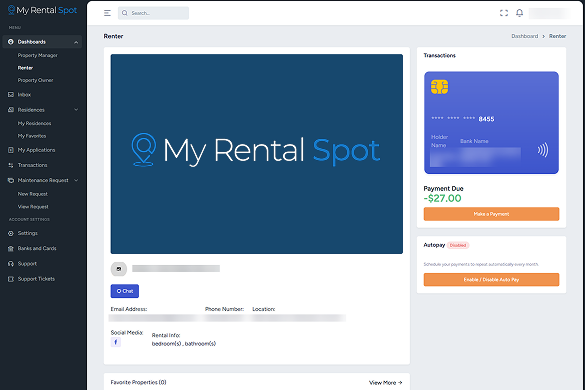Screen dimensions: 585x390
Task: Click Renter breadcrumb link
Action: click(x=557, y=36)
